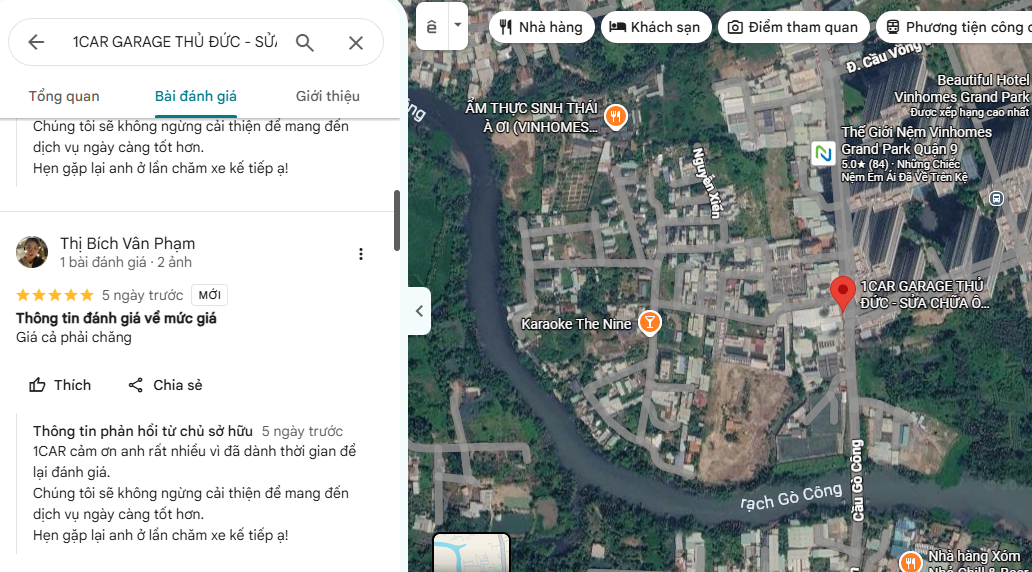
Task: Click the Chia sẻ share button
Action: [165, 385]
